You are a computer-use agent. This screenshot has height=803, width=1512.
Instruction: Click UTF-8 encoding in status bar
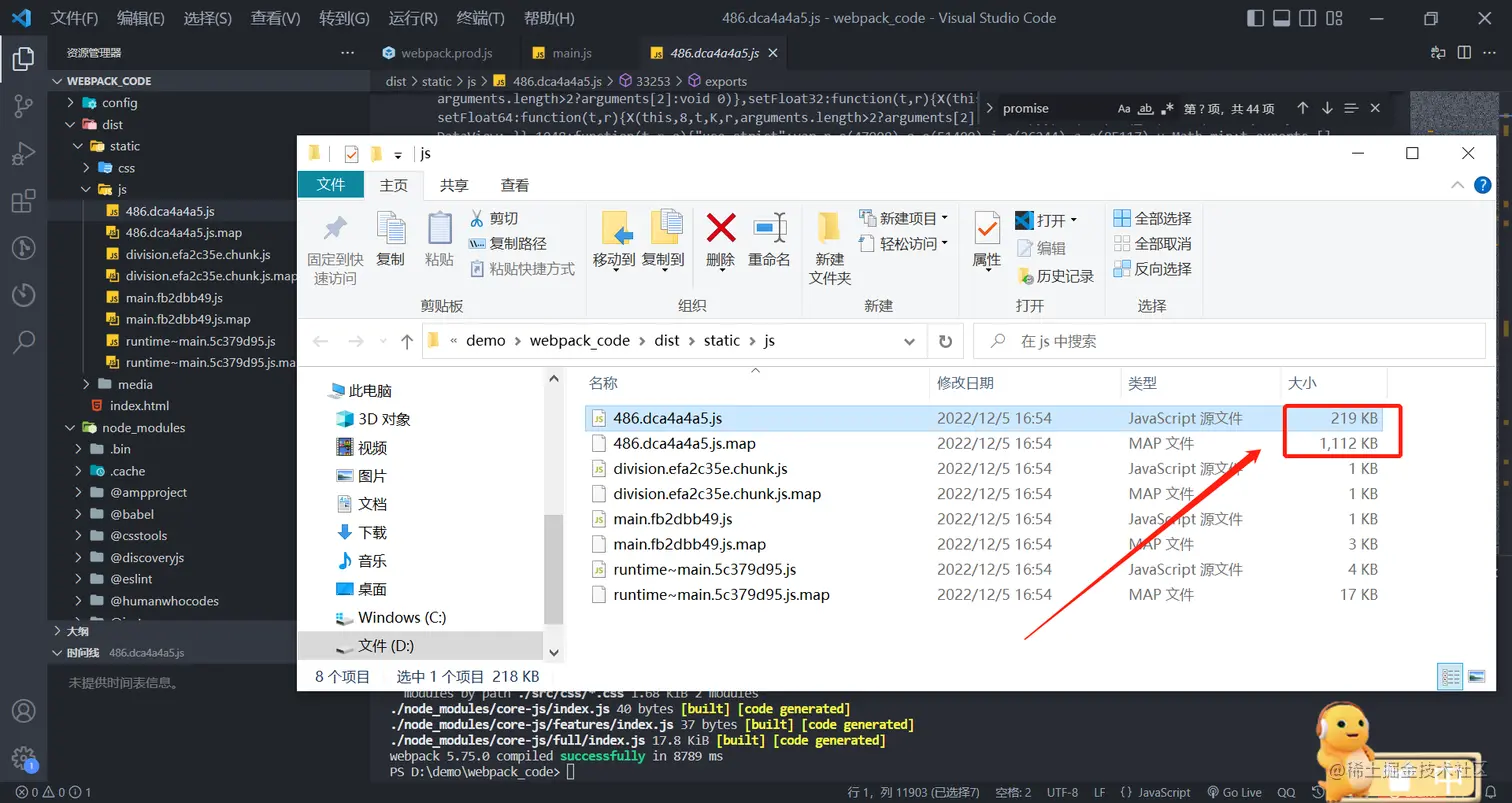click(1062, 792)
